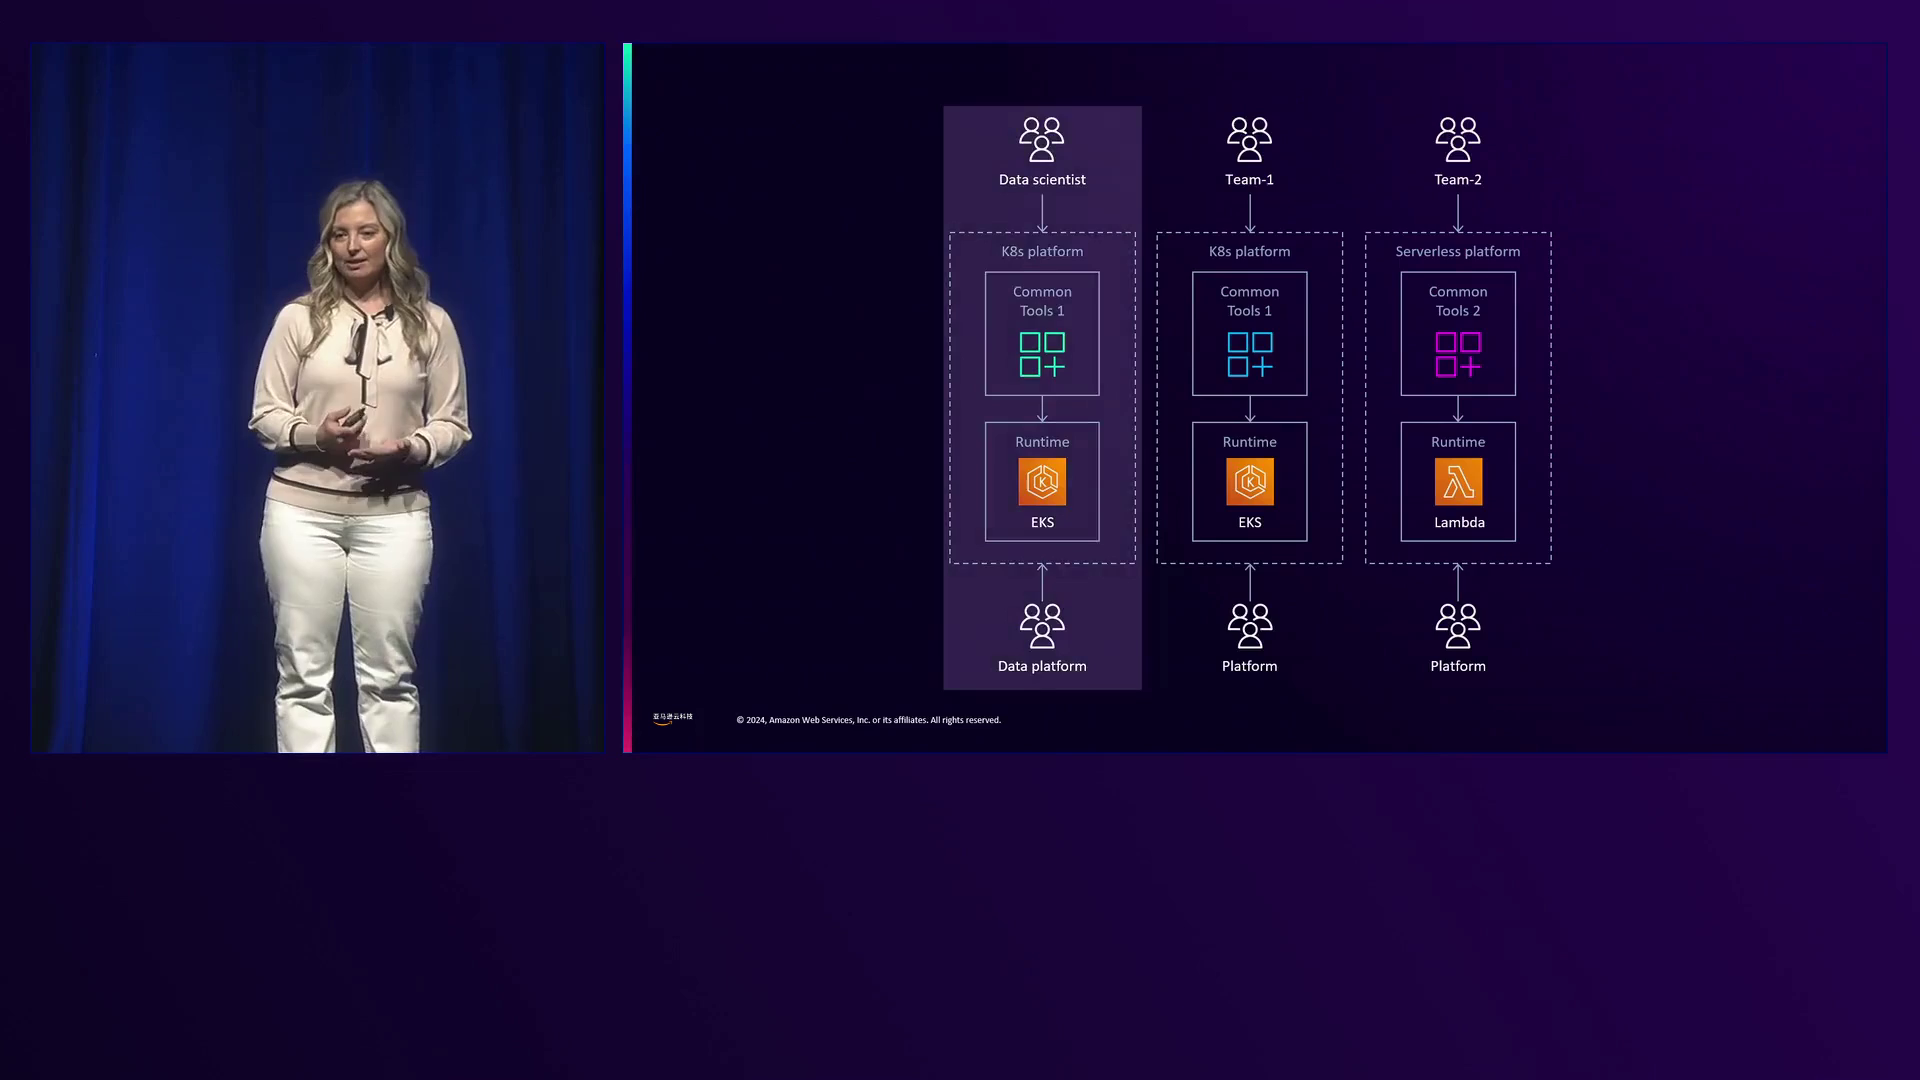Click the orange Lambda runtime icon

1457,481
